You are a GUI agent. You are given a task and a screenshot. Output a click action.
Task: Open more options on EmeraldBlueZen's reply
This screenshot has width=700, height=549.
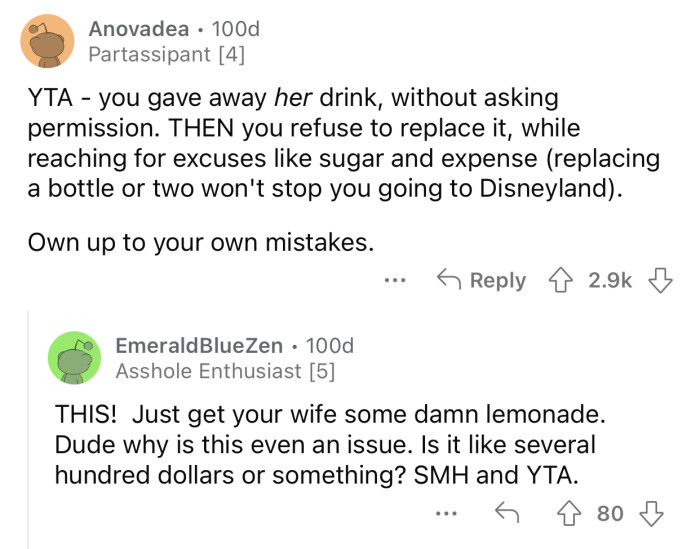tap(448, 514)
